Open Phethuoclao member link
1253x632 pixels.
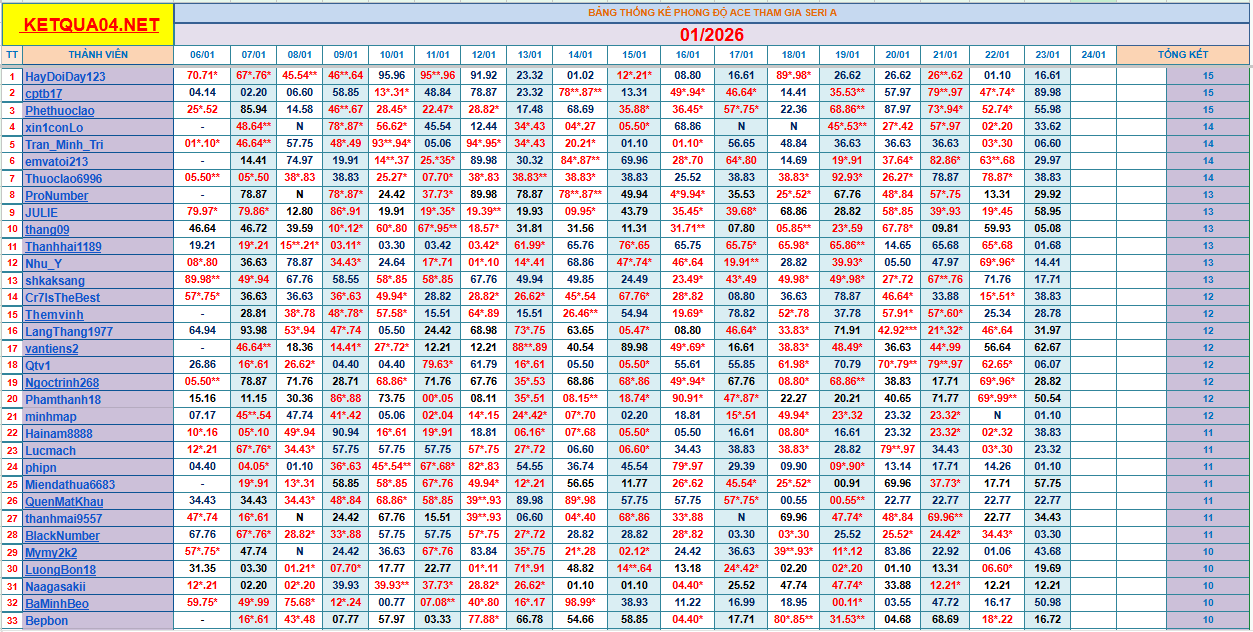60,111
